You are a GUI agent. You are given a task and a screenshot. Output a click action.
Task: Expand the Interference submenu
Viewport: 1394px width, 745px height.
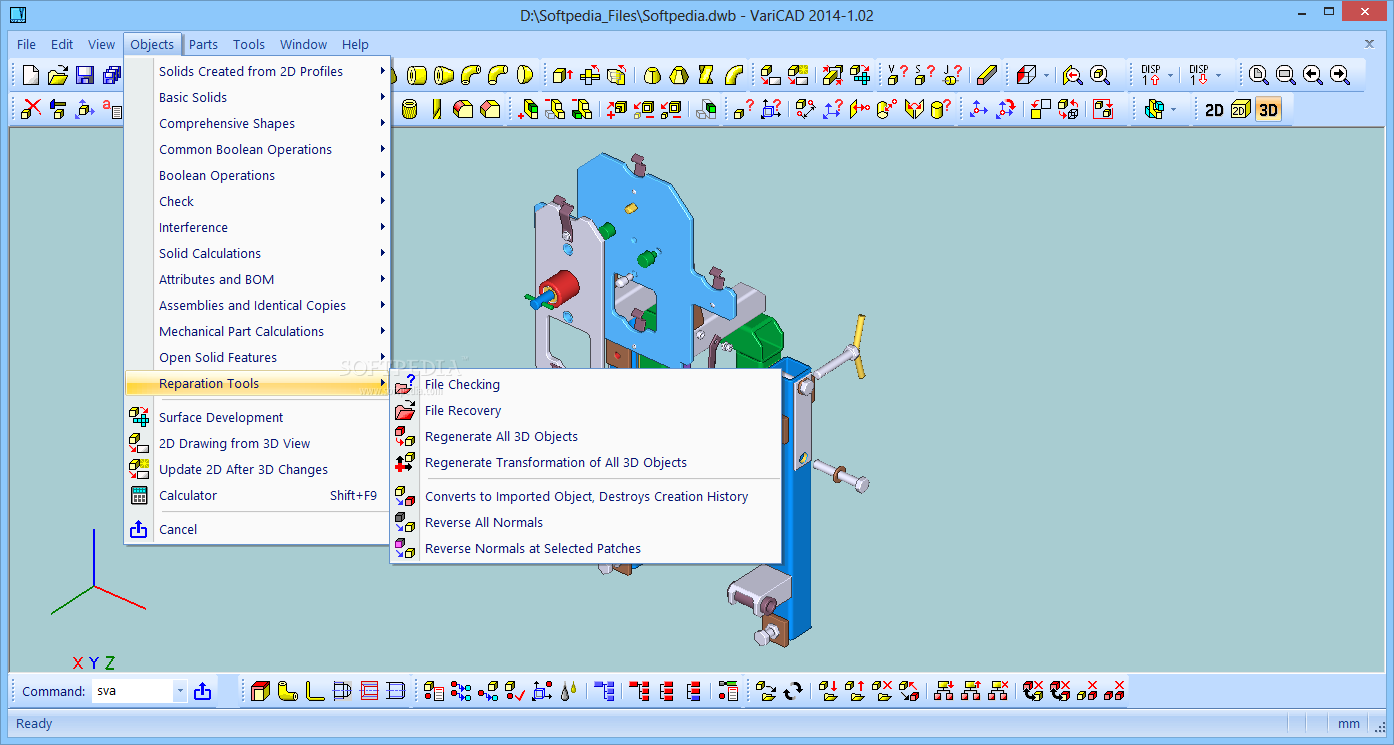click(257, 227)
